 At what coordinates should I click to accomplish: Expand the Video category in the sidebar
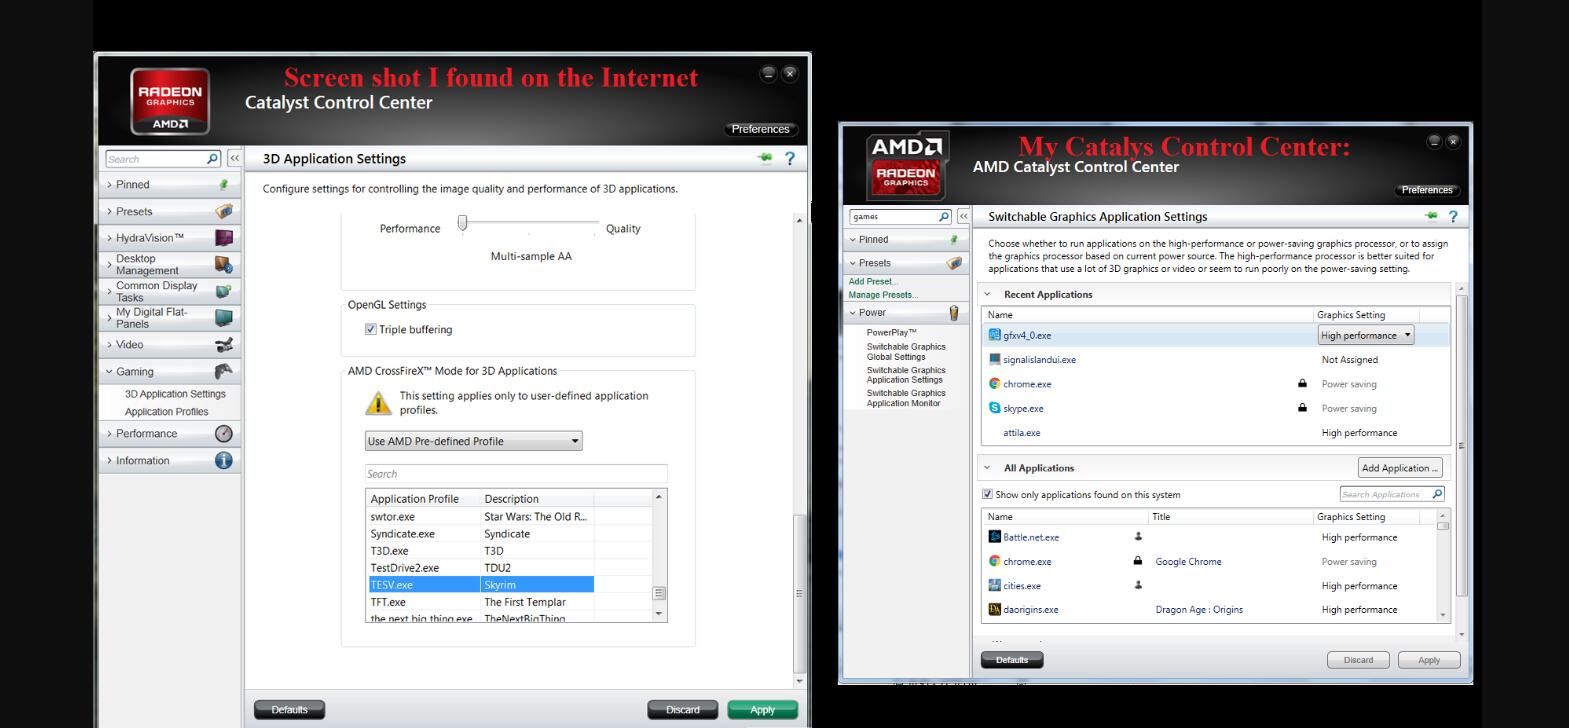pyautogui.click(x=110, y=345)
